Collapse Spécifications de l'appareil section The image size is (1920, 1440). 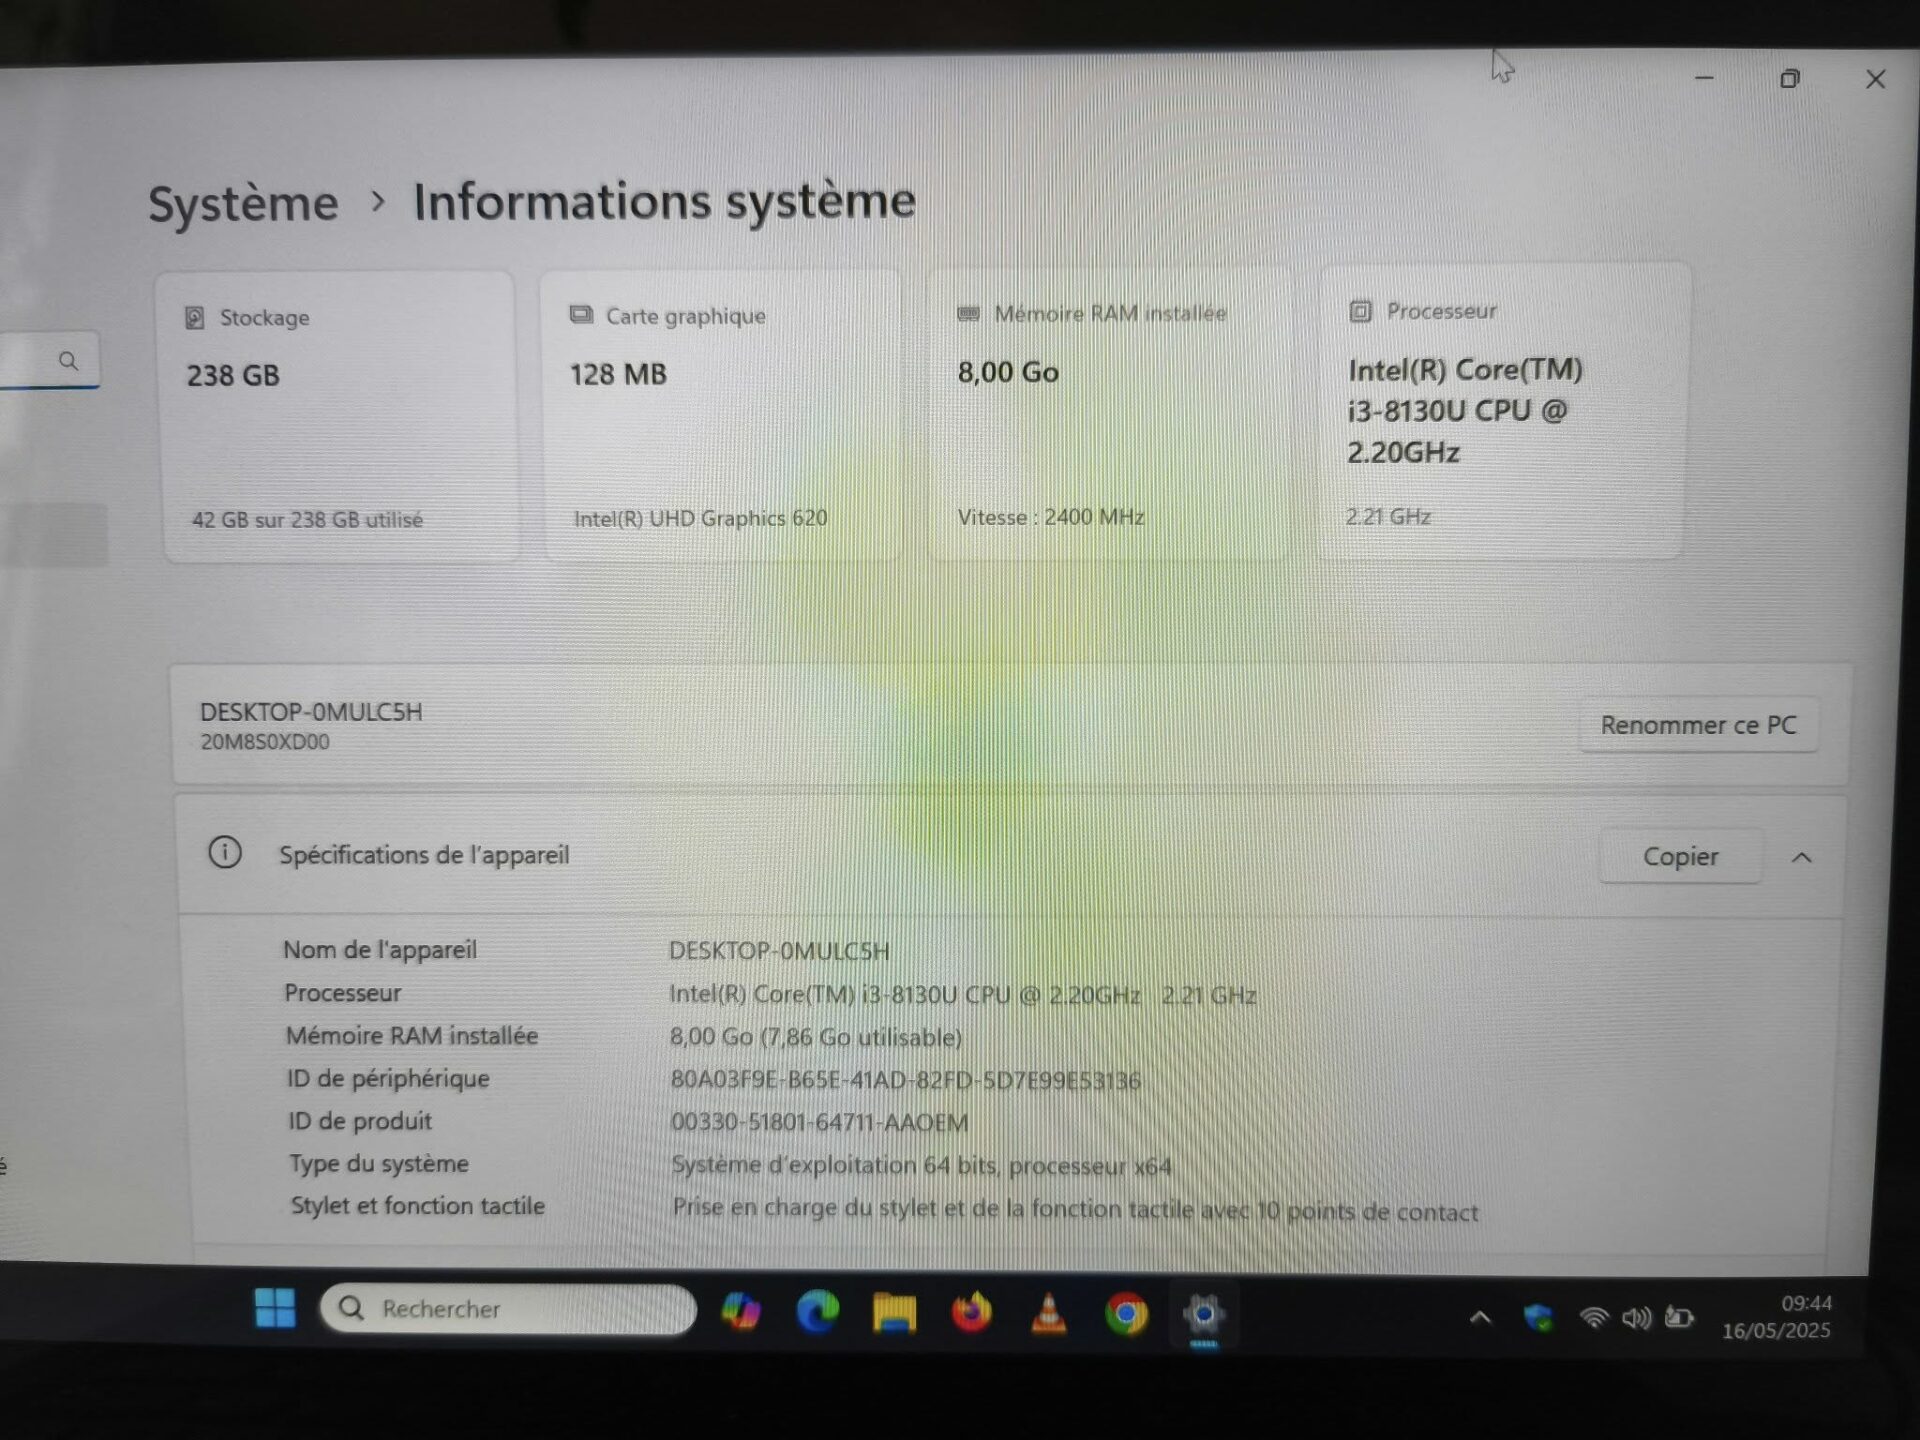pyautogui.click(x=1802, y=857)
